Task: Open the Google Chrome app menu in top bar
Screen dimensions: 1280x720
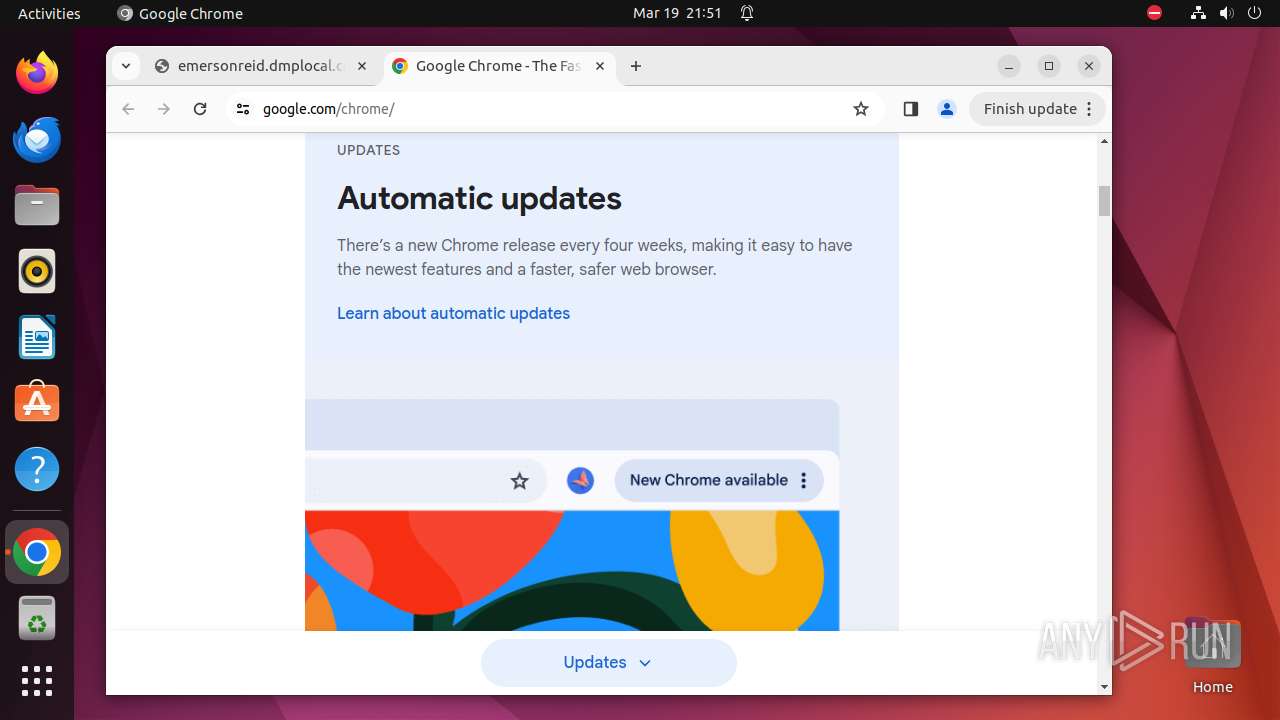Action: coord(180,13)
